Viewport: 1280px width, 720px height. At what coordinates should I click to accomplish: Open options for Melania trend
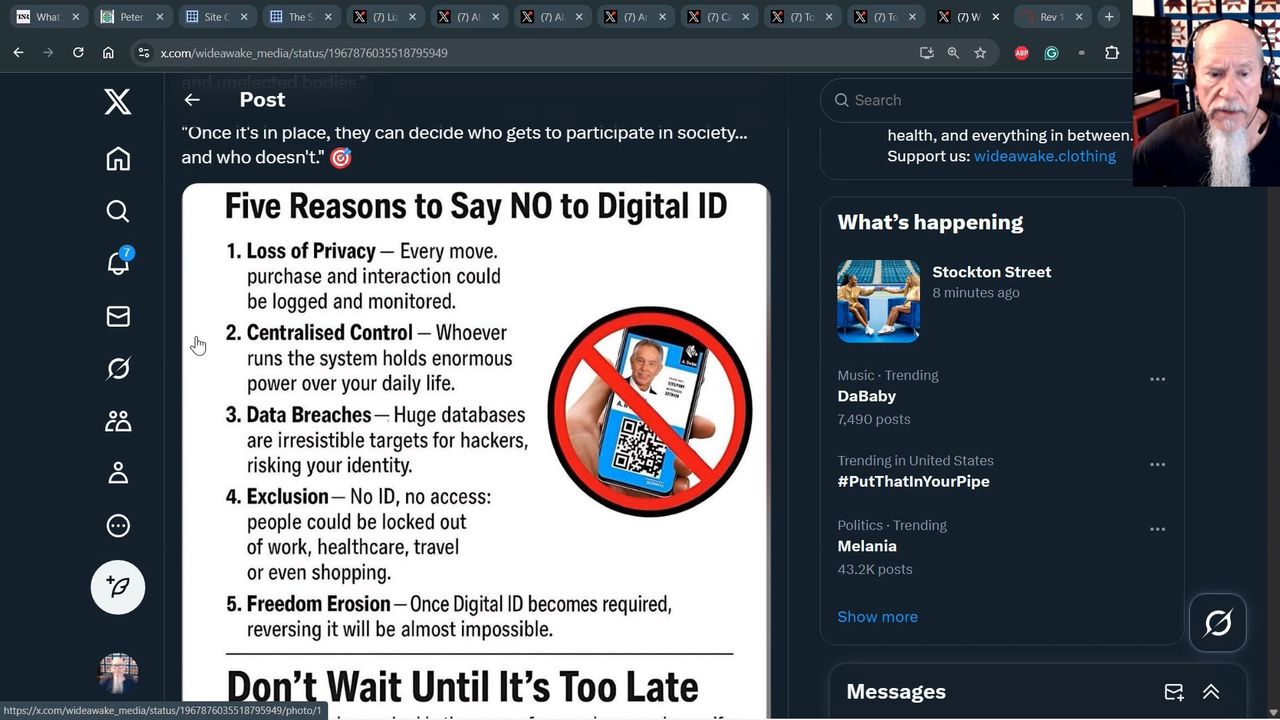click(x=1157, y=529)
